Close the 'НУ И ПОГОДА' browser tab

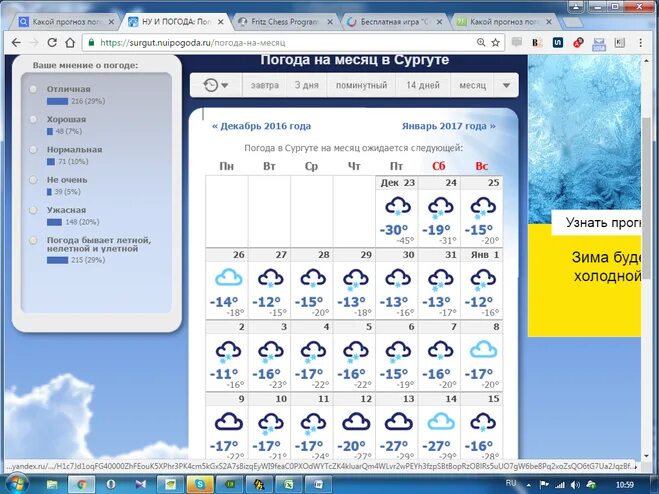[x=220, y=22]
